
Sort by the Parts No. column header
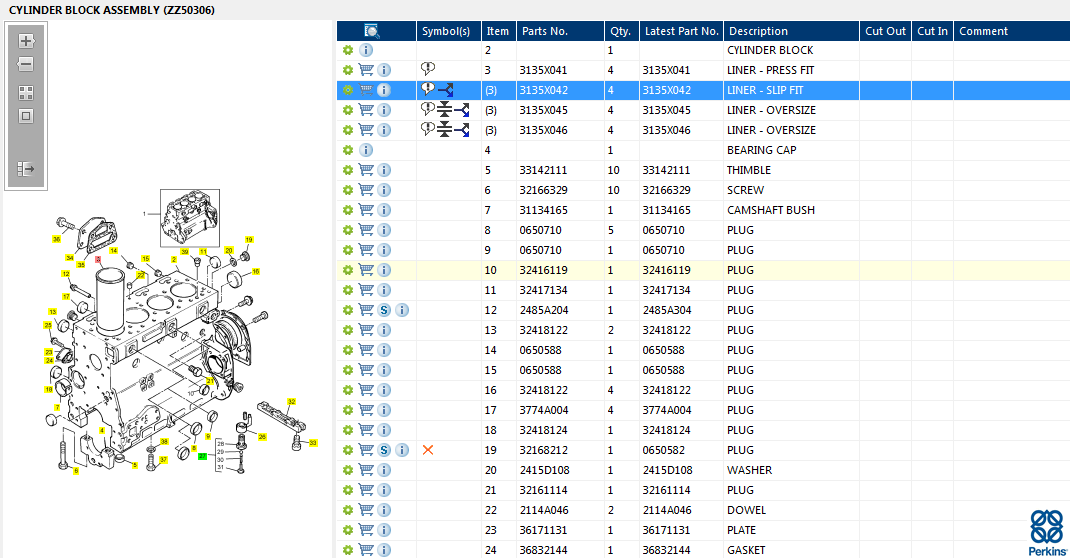click(x=544, y=31)
